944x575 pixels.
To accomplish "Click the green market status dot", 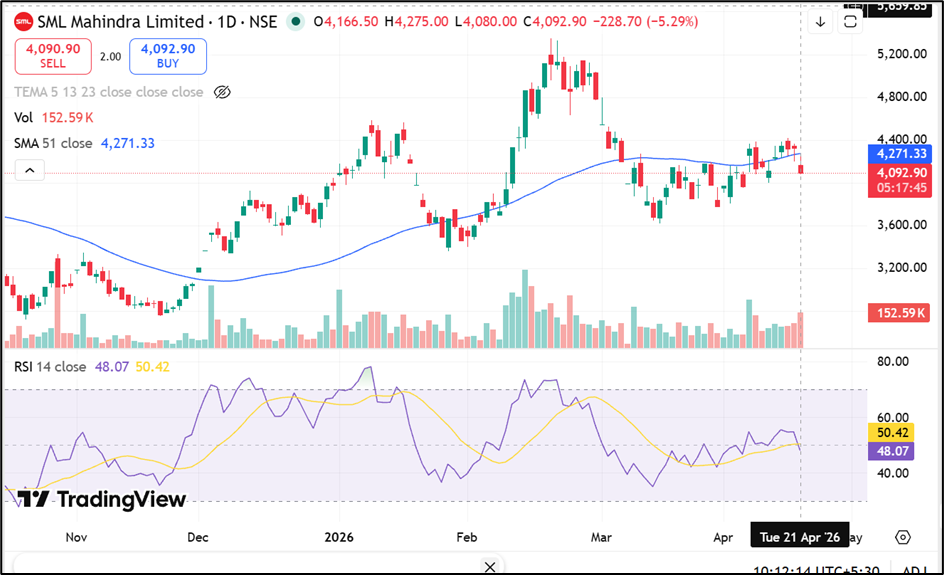I will click(295, 21).
